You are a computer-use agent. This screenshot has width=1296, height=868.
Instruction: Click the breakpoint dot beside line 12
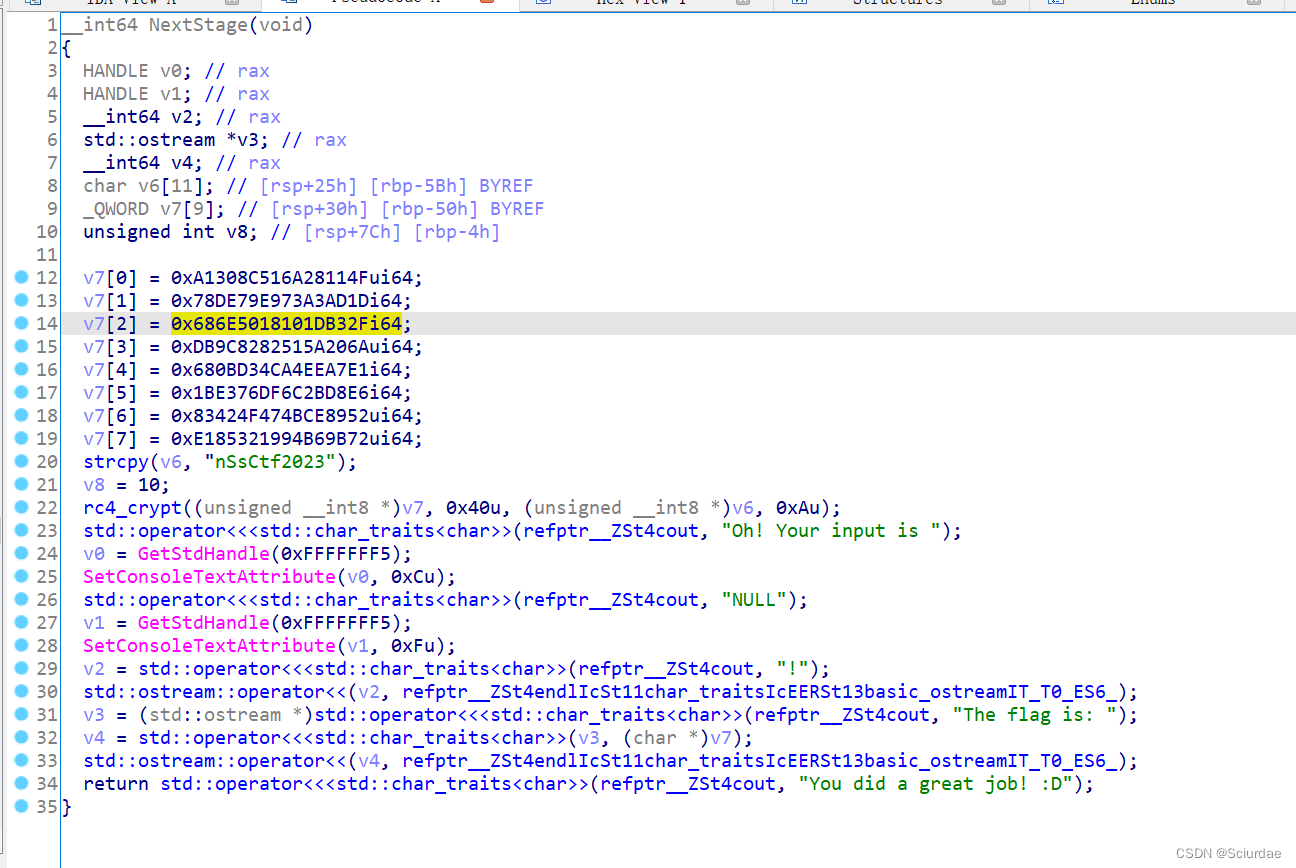pyautogui.click(x=22, y=277)
